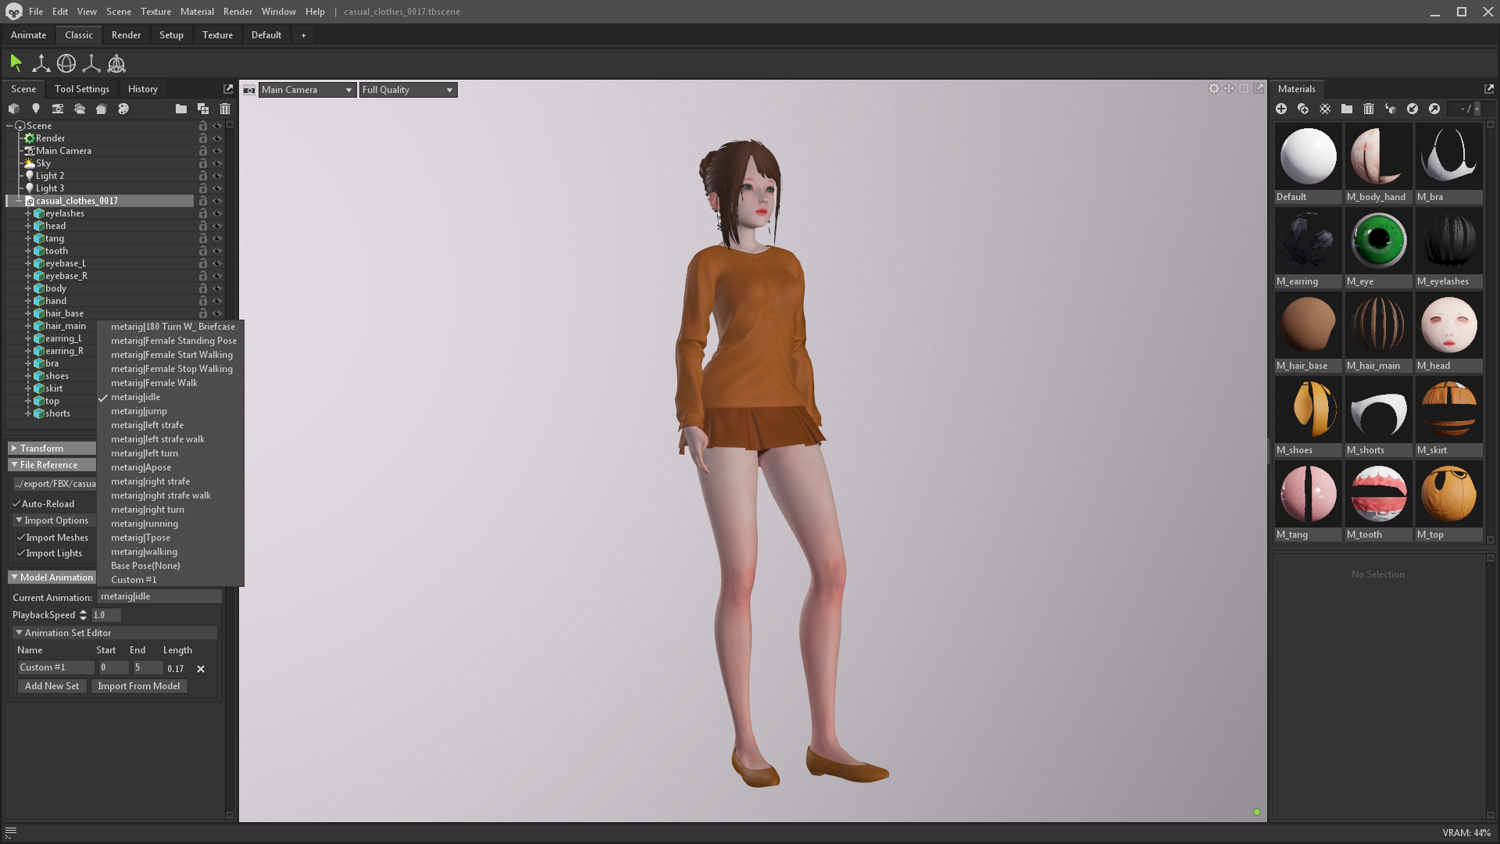Select the Texture workspace tab
1500x844 pixels.
217,35
